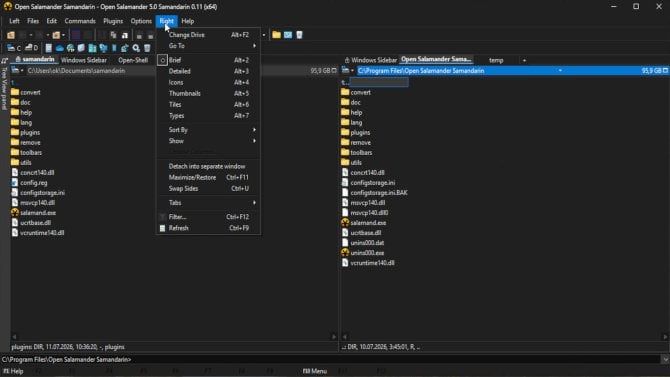Click the filter icon next to Filter...

[162, 217]
